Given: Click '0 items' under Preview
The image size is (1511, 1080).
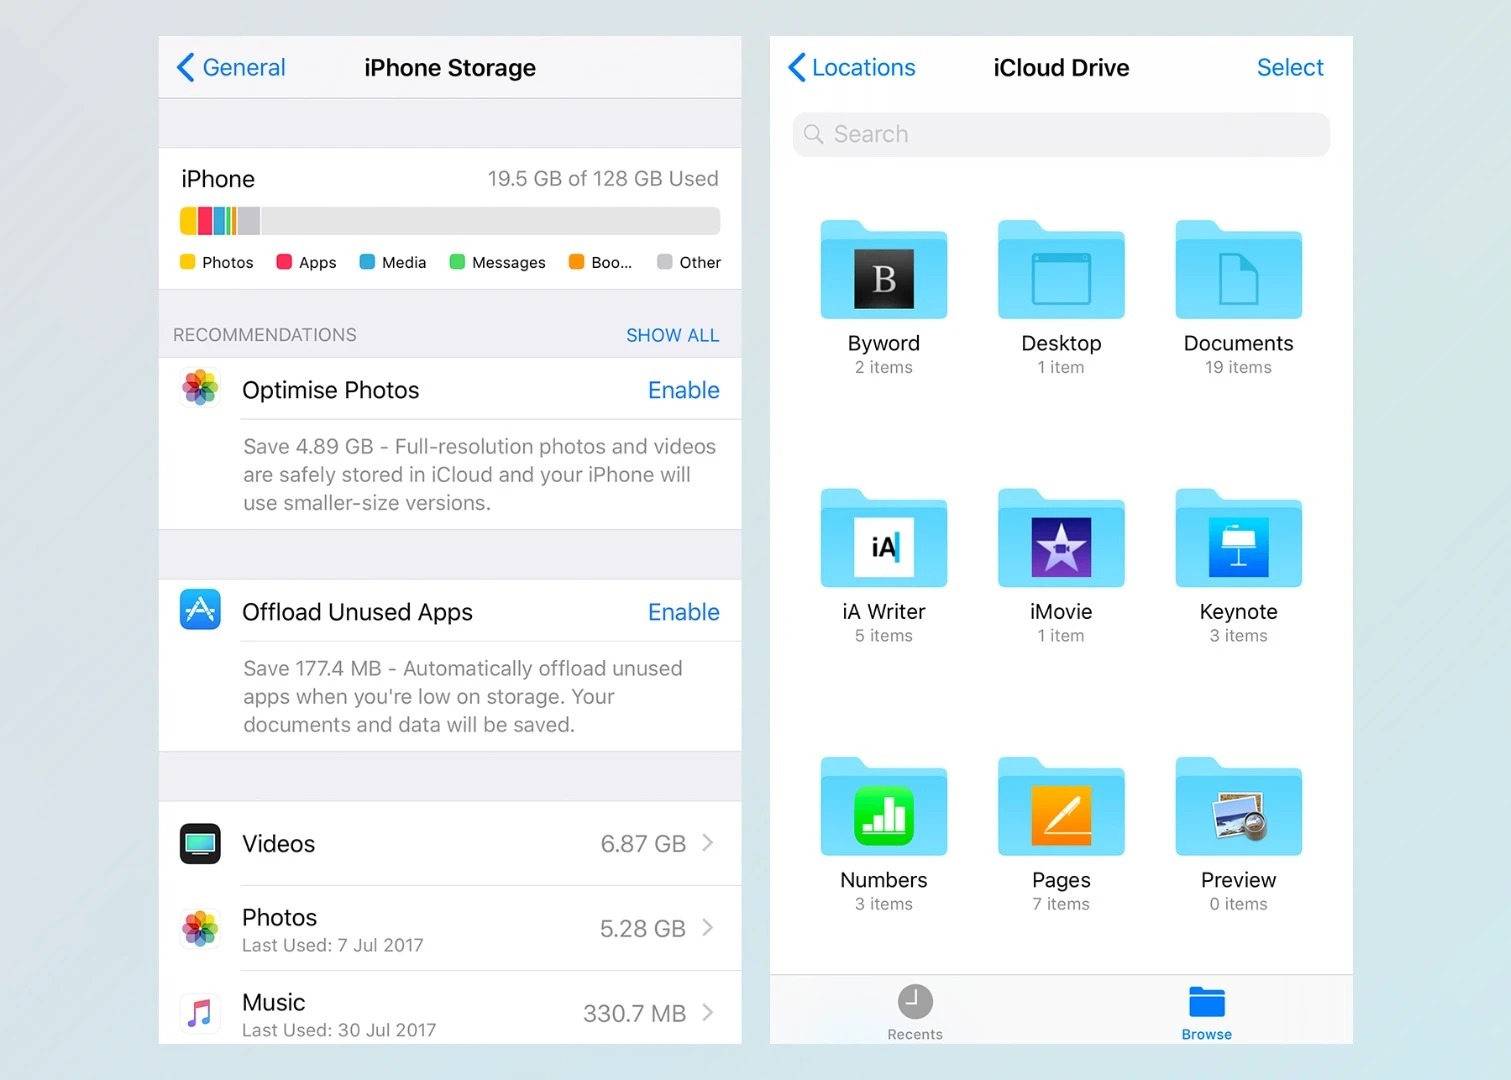Looking at the screenshot, I should 1238,904.
